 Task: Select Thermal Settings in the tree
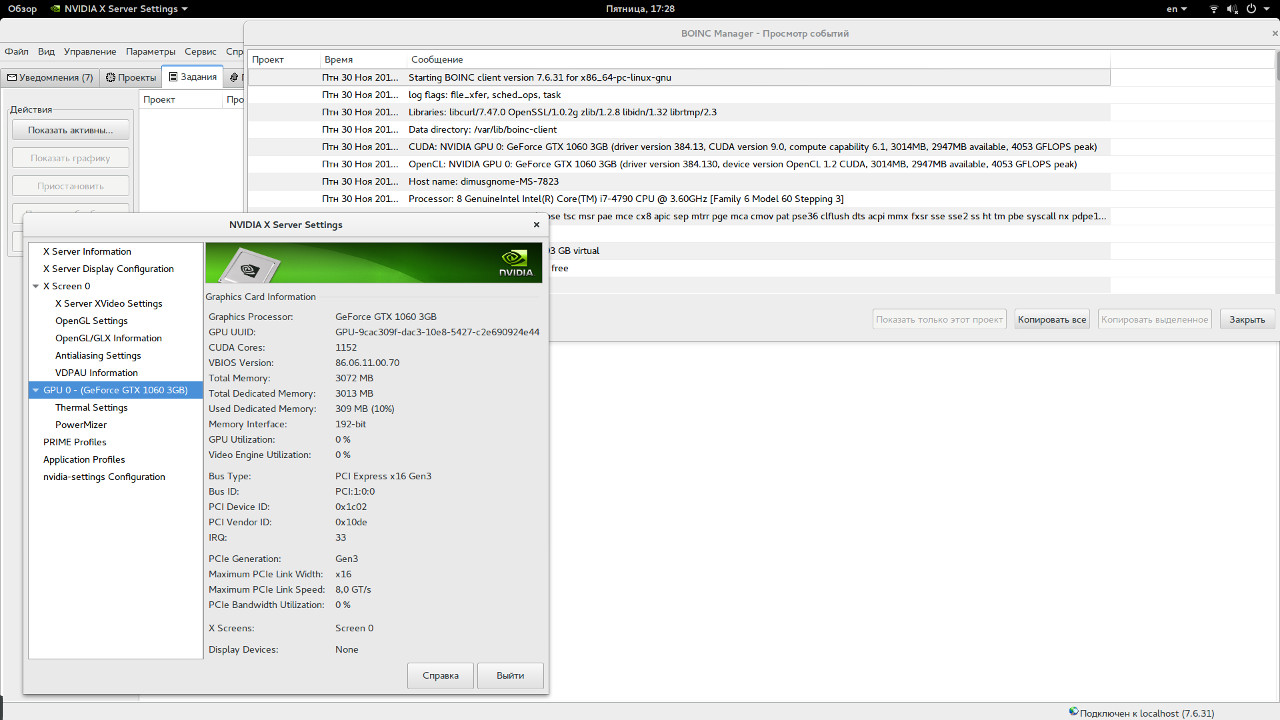[91, 408]
